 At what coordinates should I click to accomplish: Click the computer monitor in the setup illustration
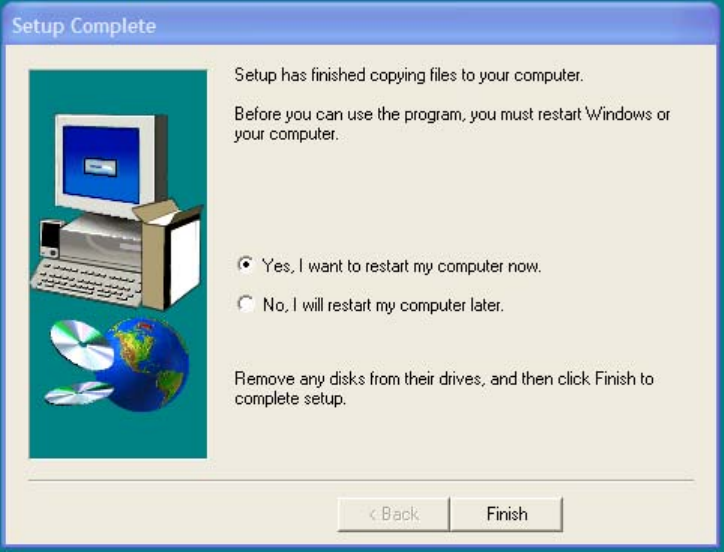(111, 165)
